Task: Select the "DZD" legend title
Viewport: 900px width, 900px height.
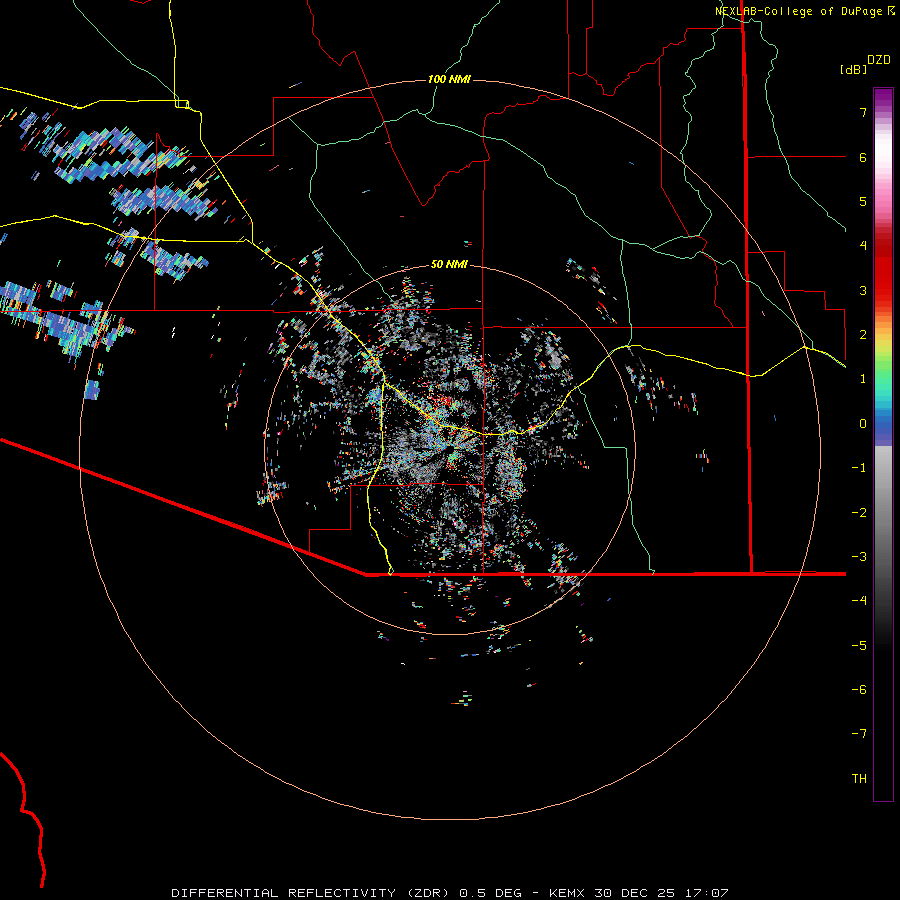Action: (x=879, y=60)
